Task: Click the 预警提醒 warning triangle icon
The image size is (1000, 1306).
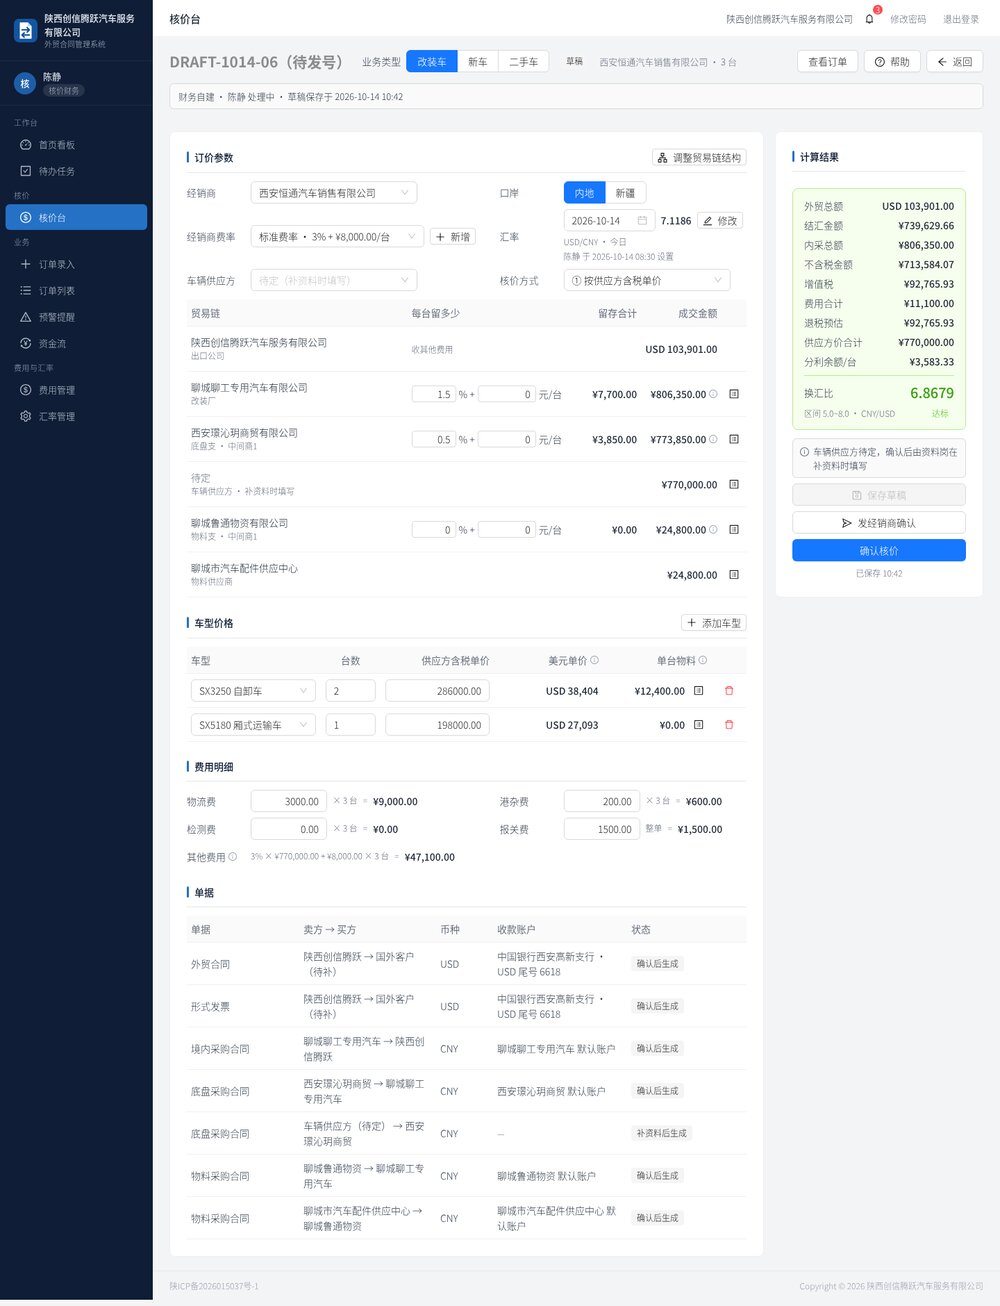Action: coord(26,317)
